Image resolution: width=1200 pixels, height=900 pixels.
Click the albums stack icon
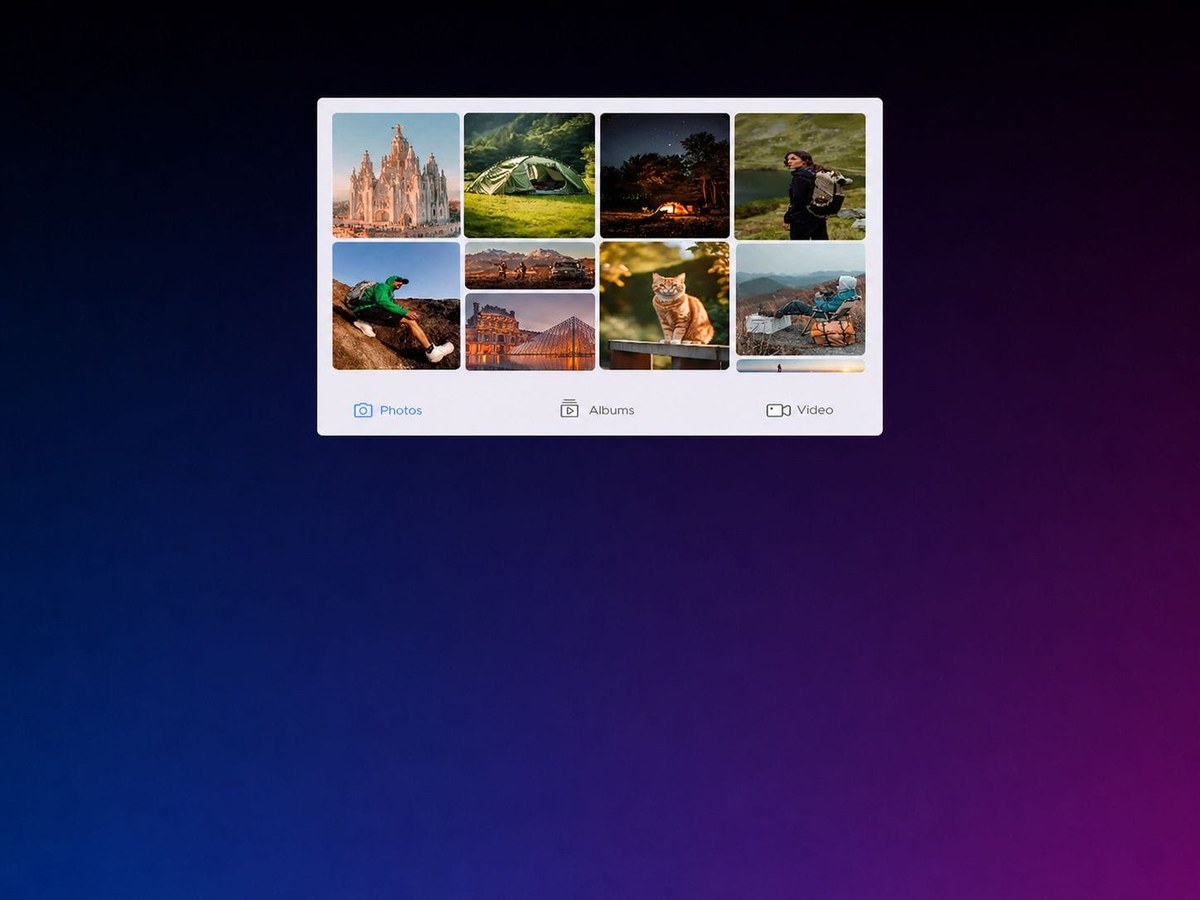[569, 409]
